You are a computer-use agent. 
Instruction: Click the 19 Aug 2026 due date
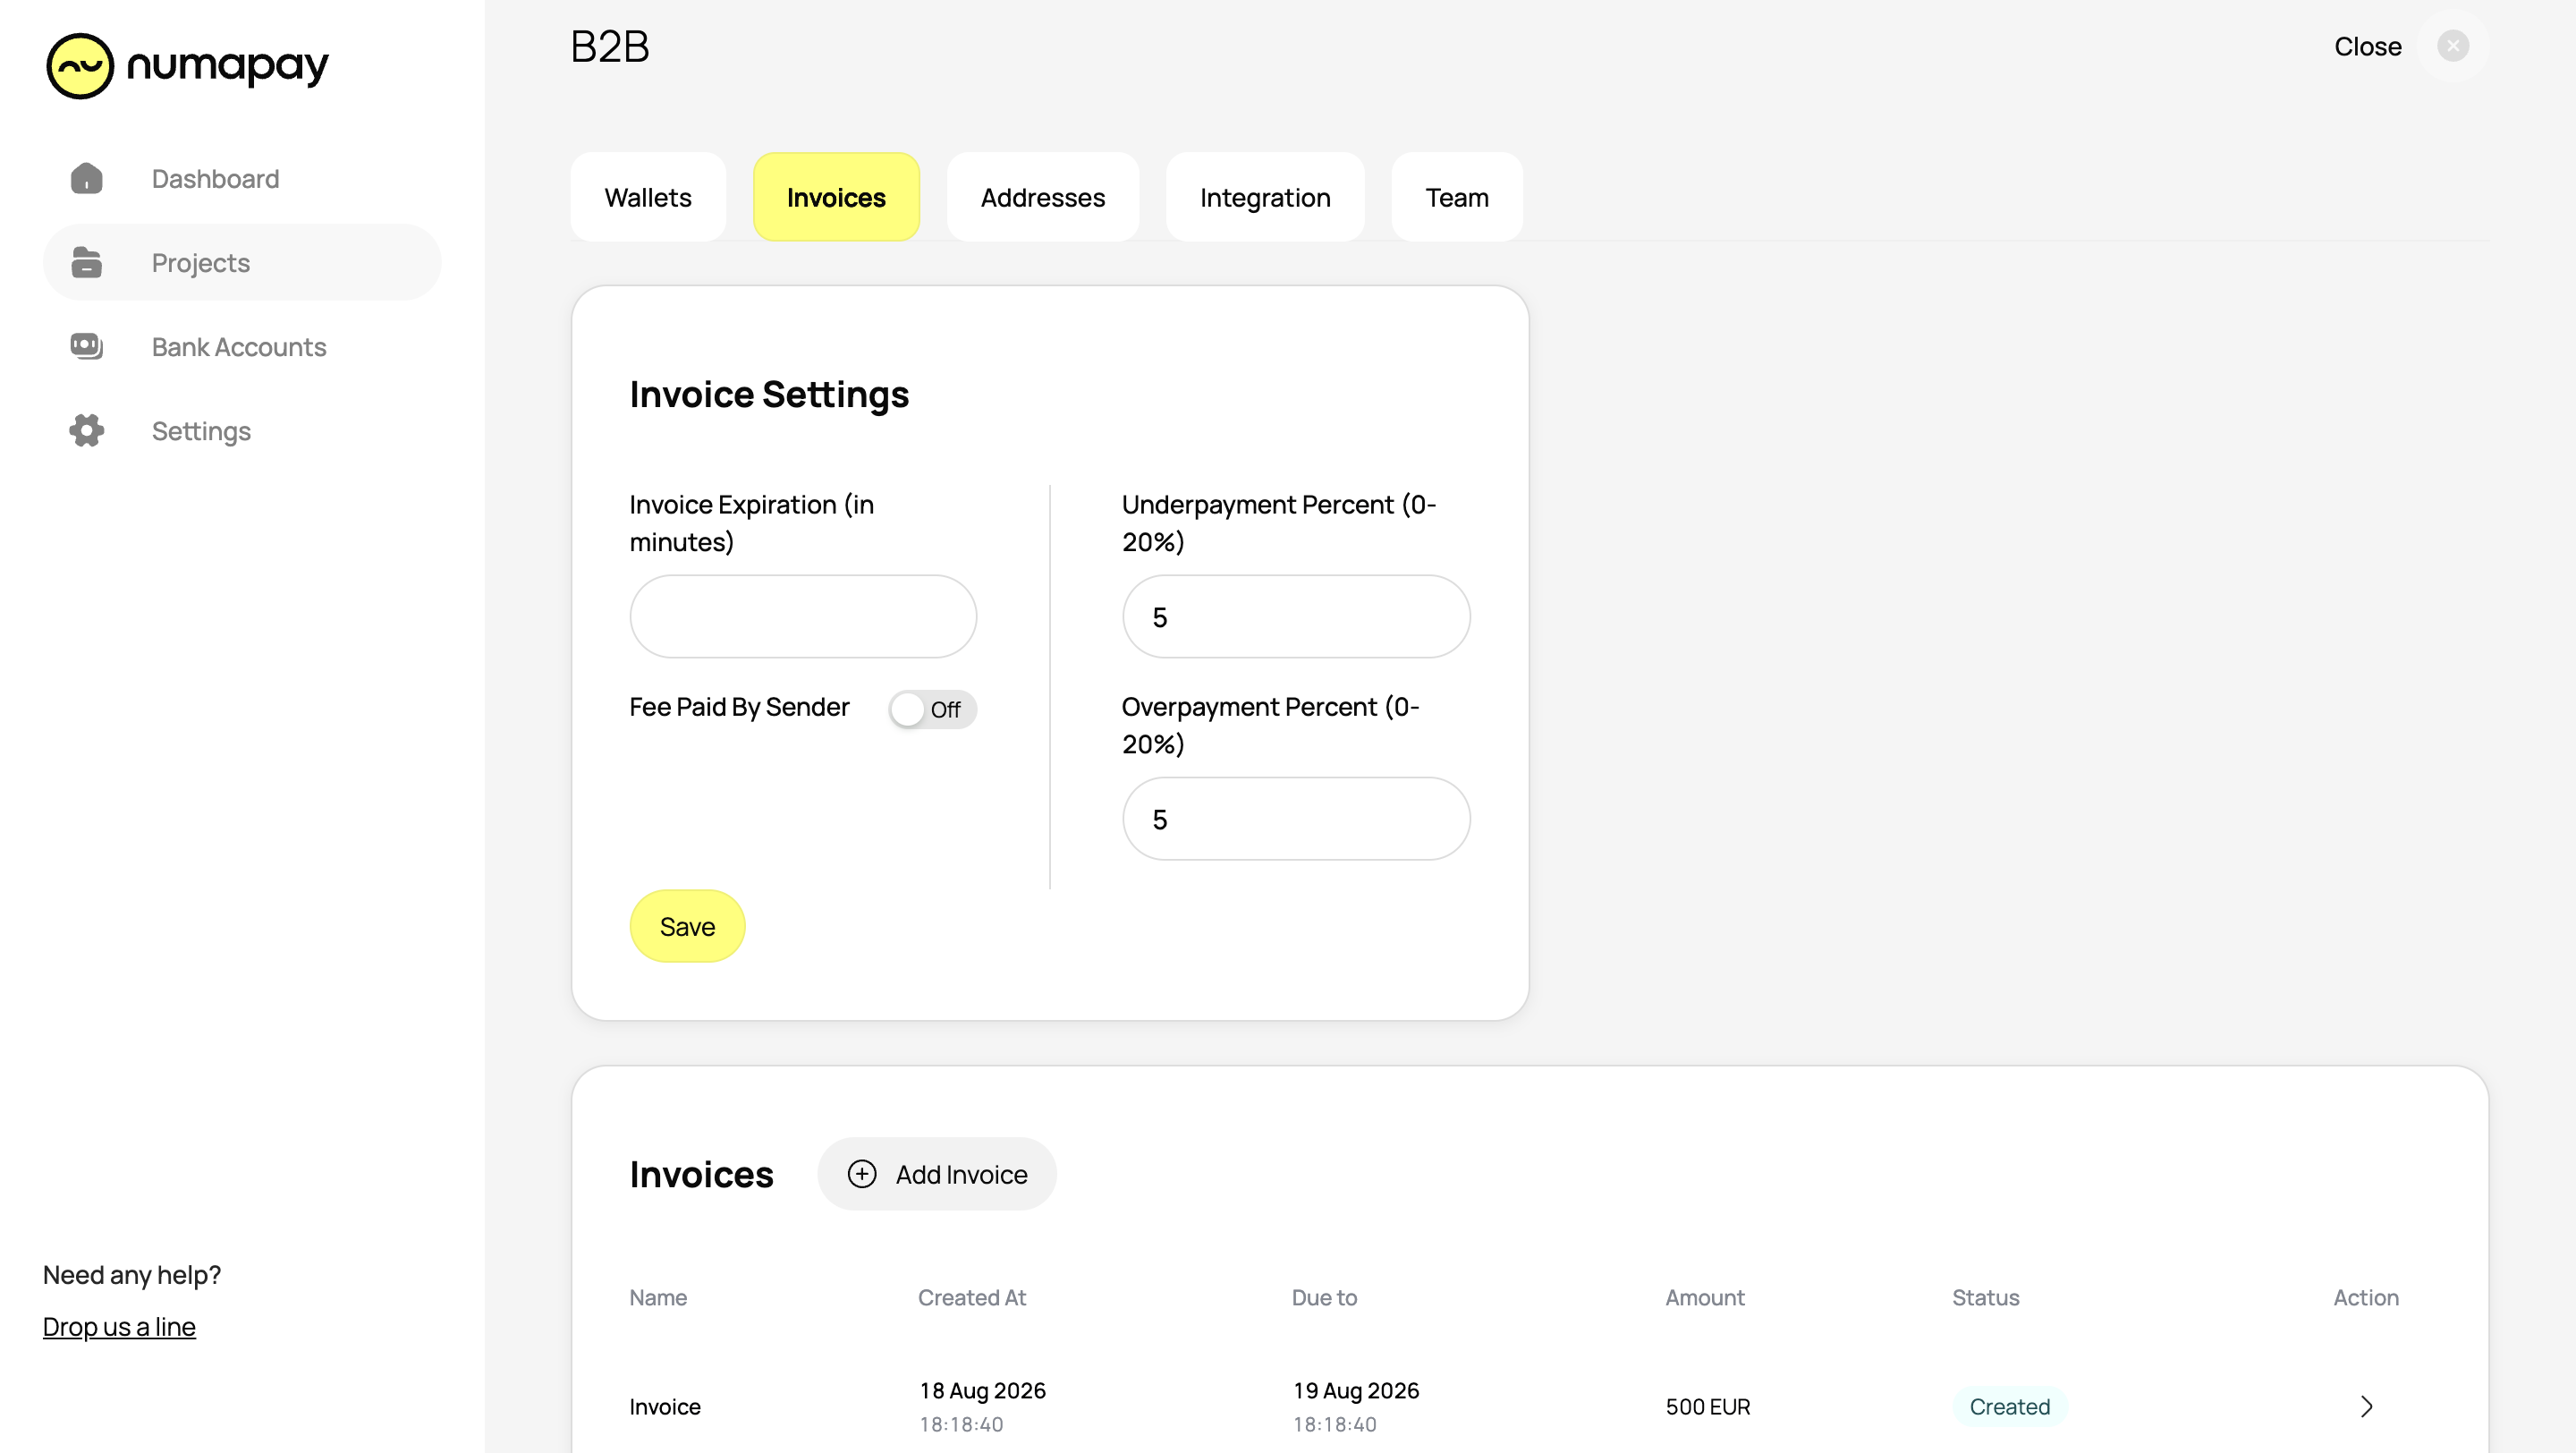(1356, 1390)
